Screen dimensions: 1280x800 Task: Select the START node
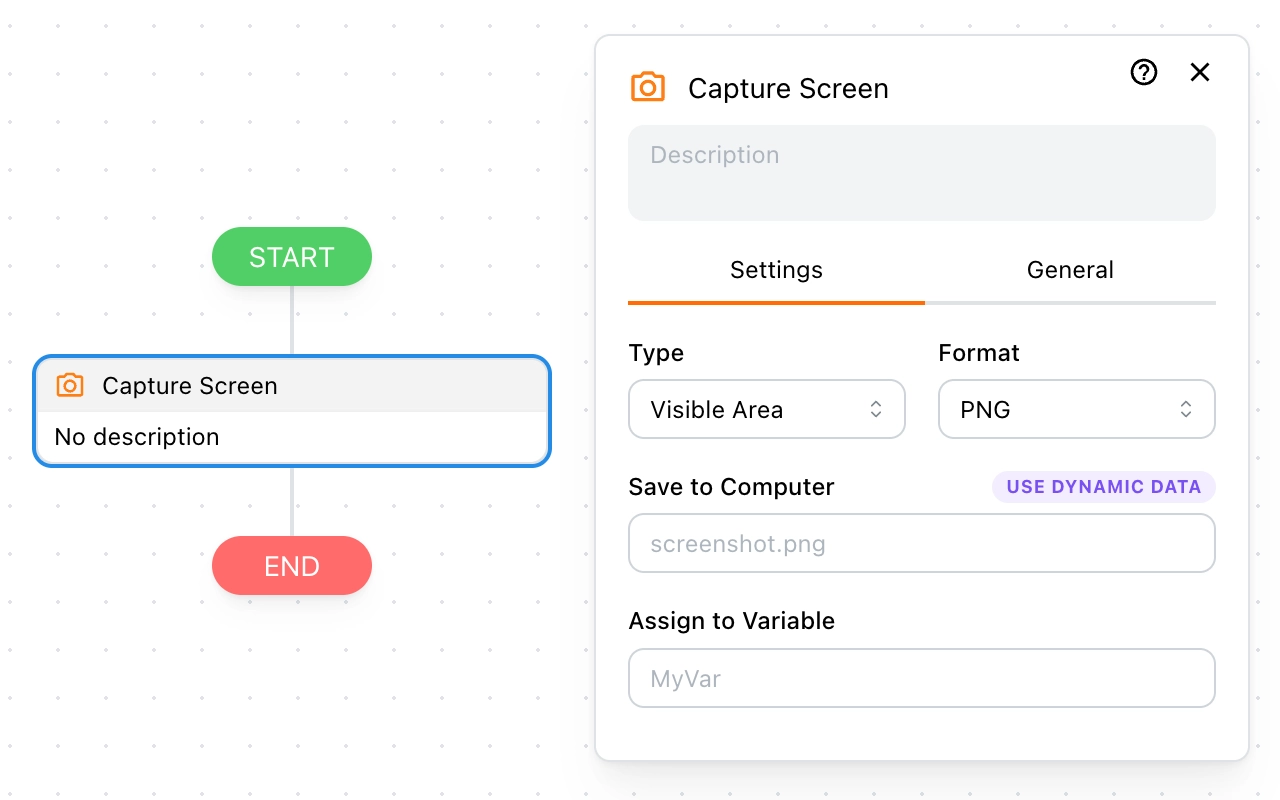(x=292, y=257)
